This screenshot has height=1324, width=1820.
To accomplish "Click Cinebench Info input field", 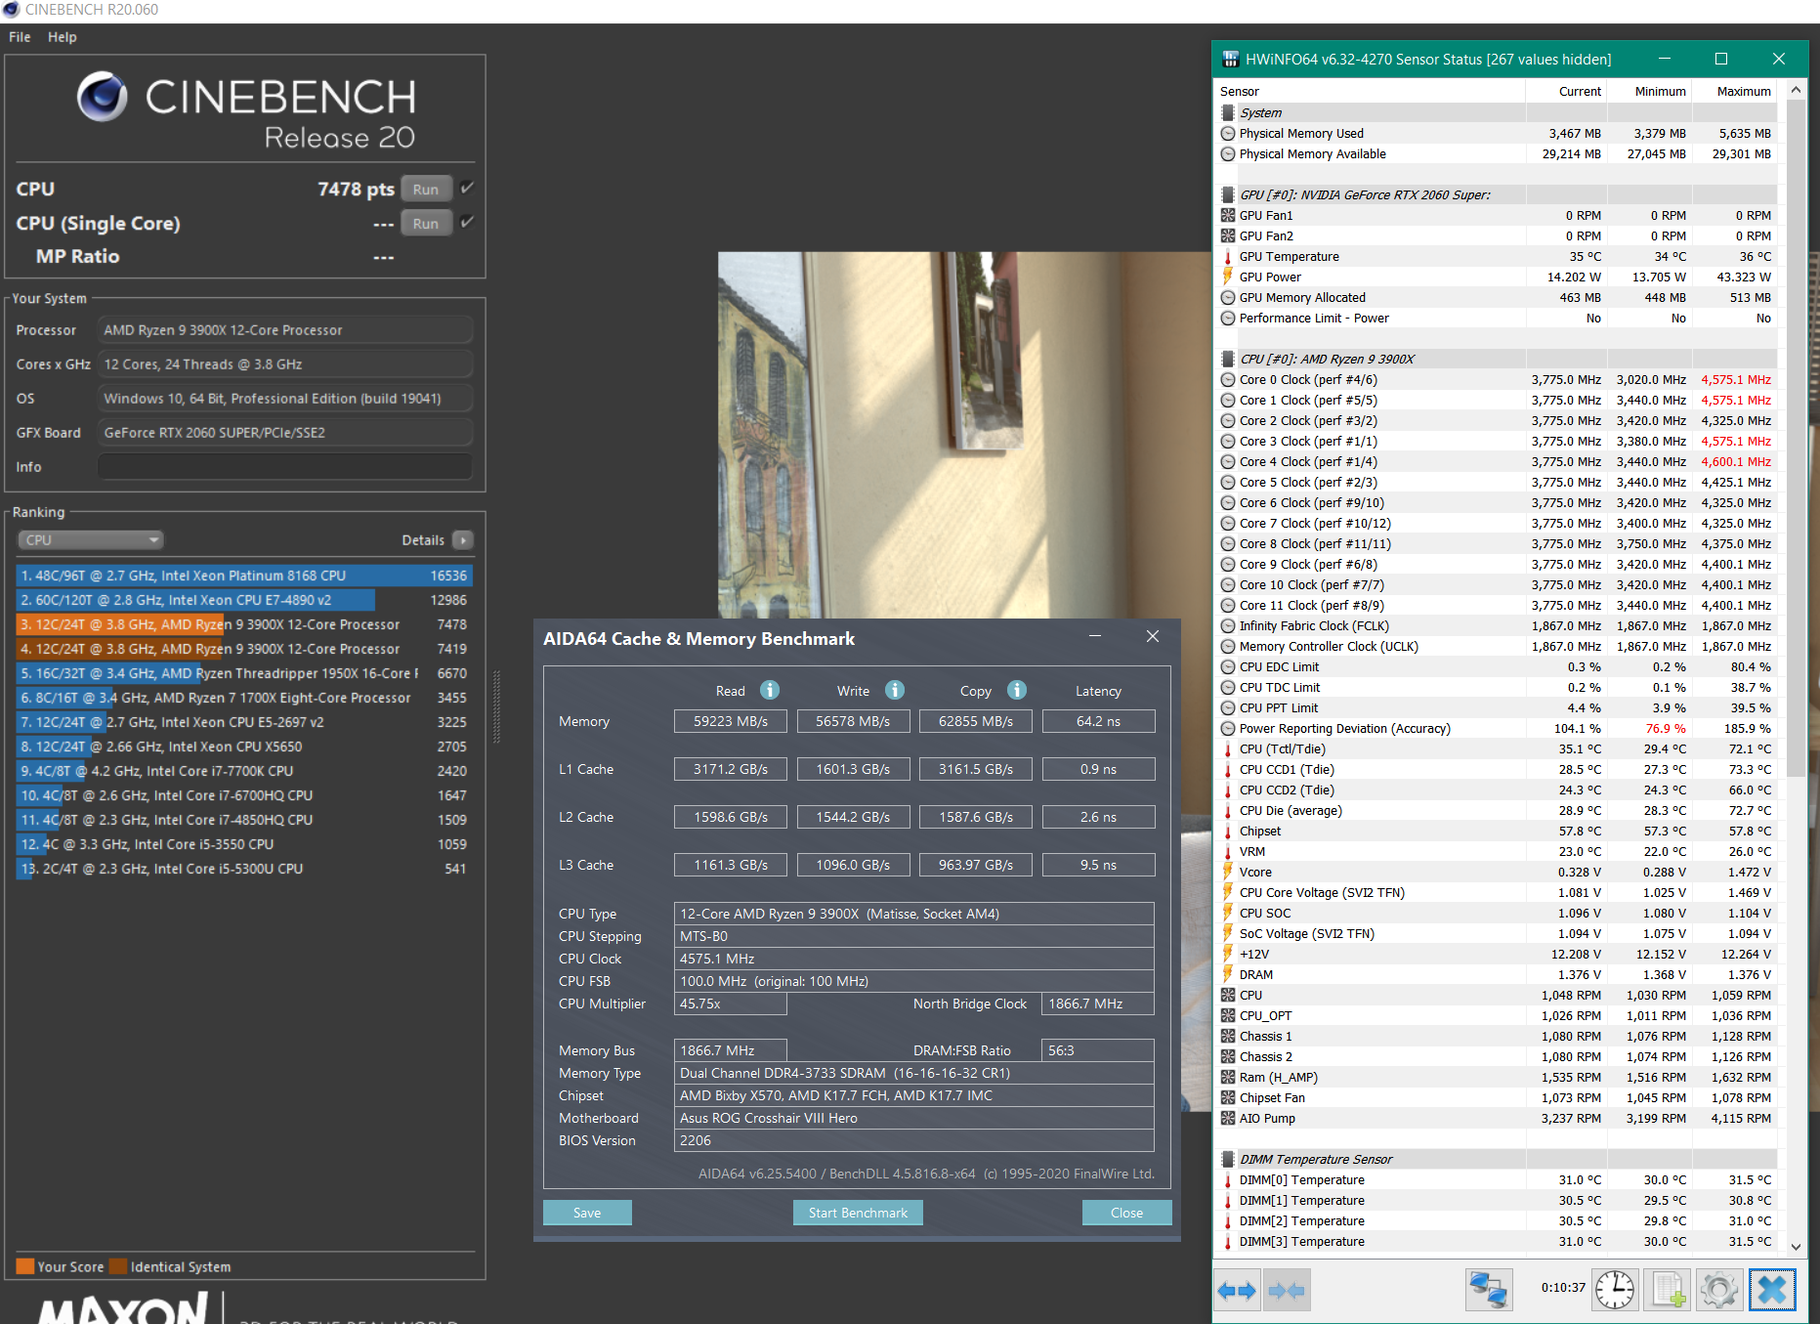I will coord(285,467).
